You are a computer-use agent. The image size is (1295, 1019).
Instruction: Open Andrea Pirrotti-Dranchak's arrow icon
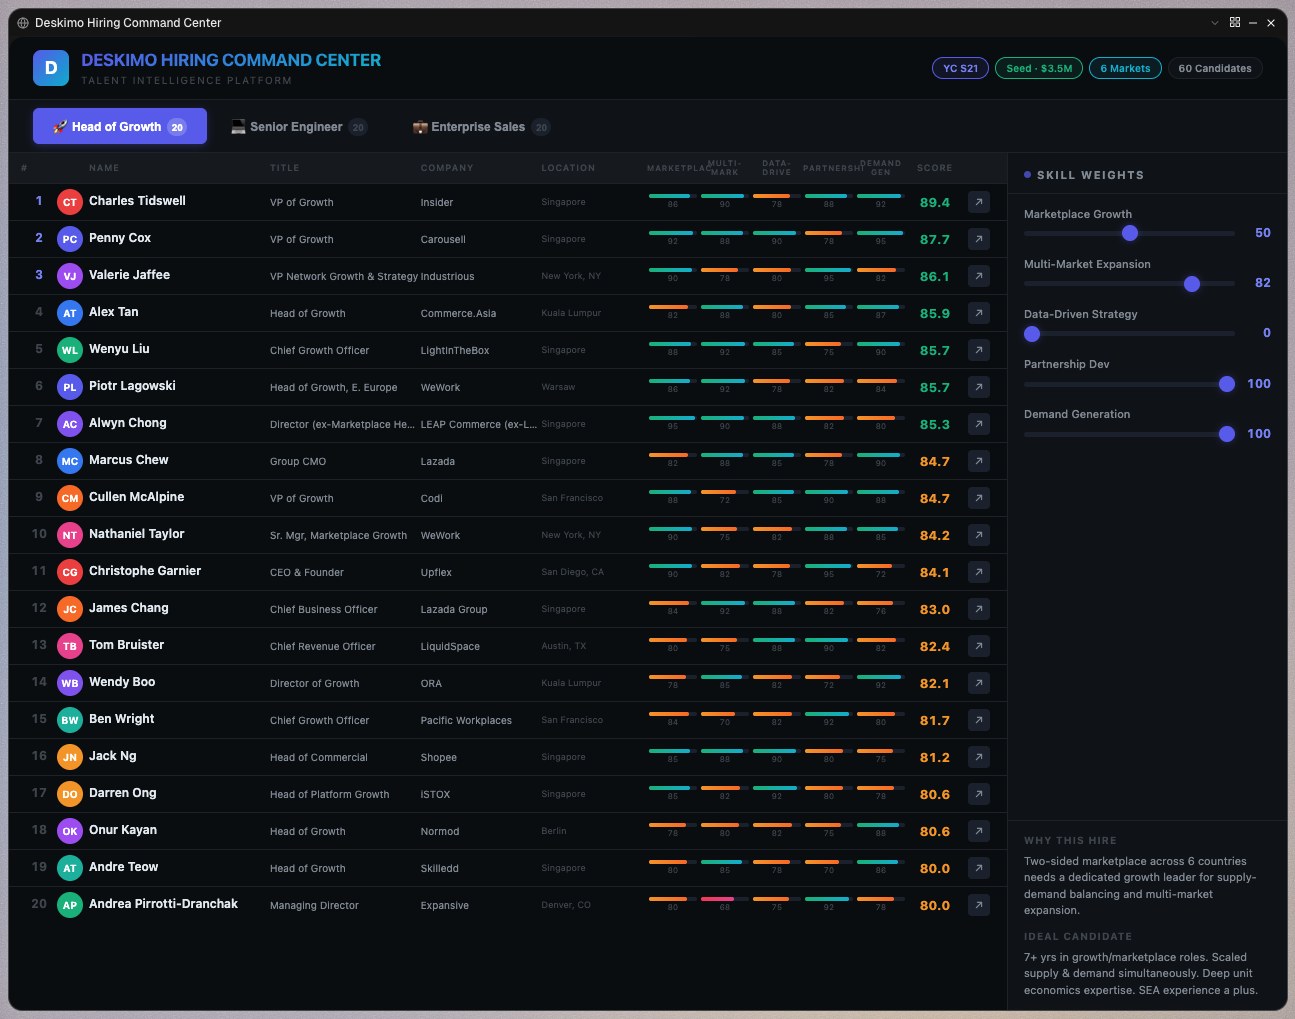point(979,905)
